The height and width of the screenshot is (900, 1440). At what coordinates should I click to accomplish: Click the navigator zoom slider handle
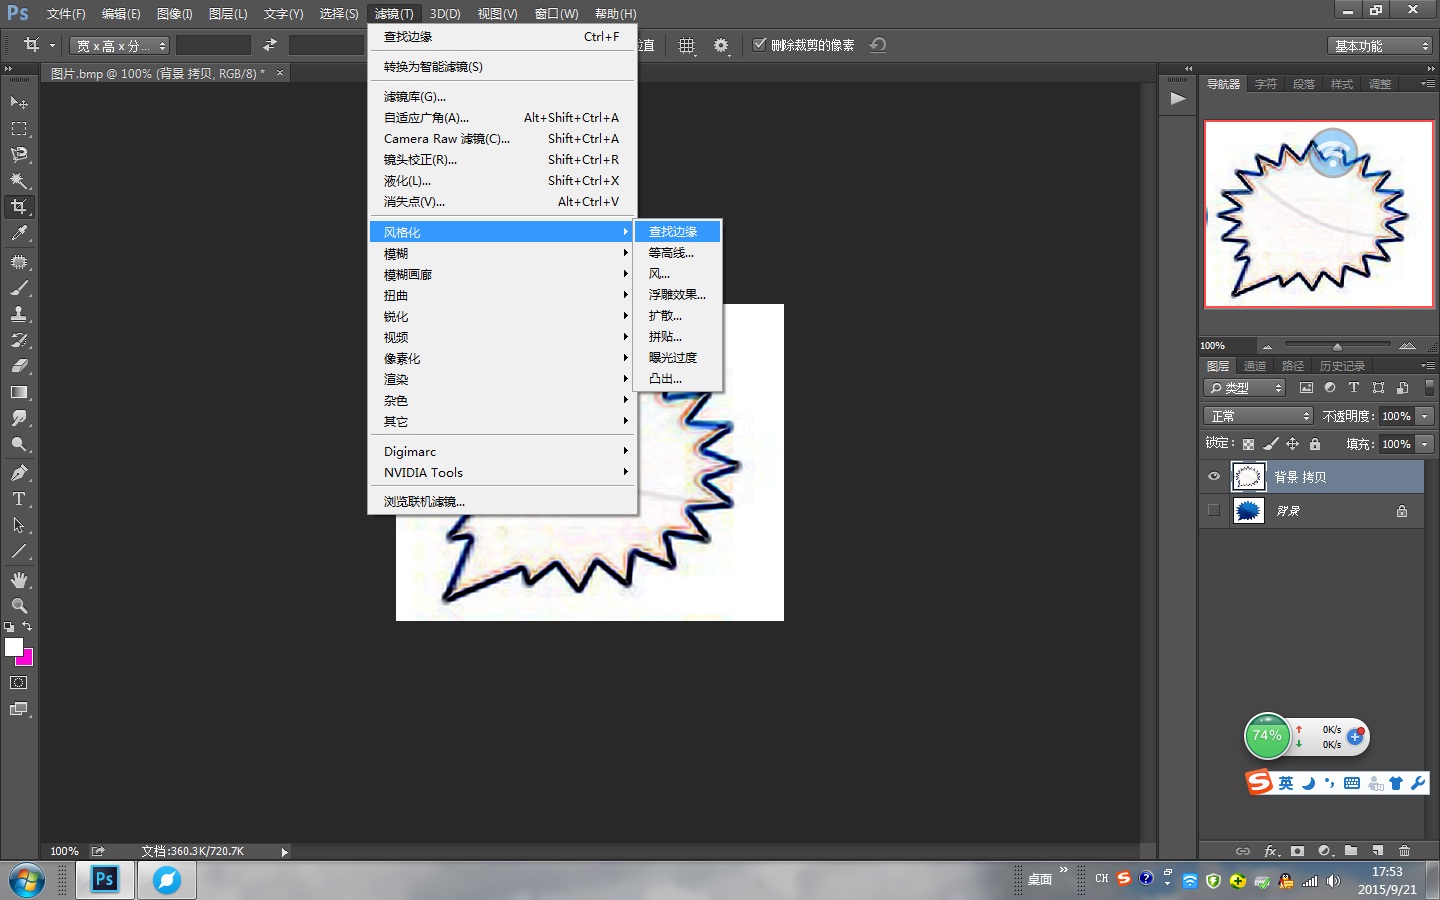tap(1337, 346)
